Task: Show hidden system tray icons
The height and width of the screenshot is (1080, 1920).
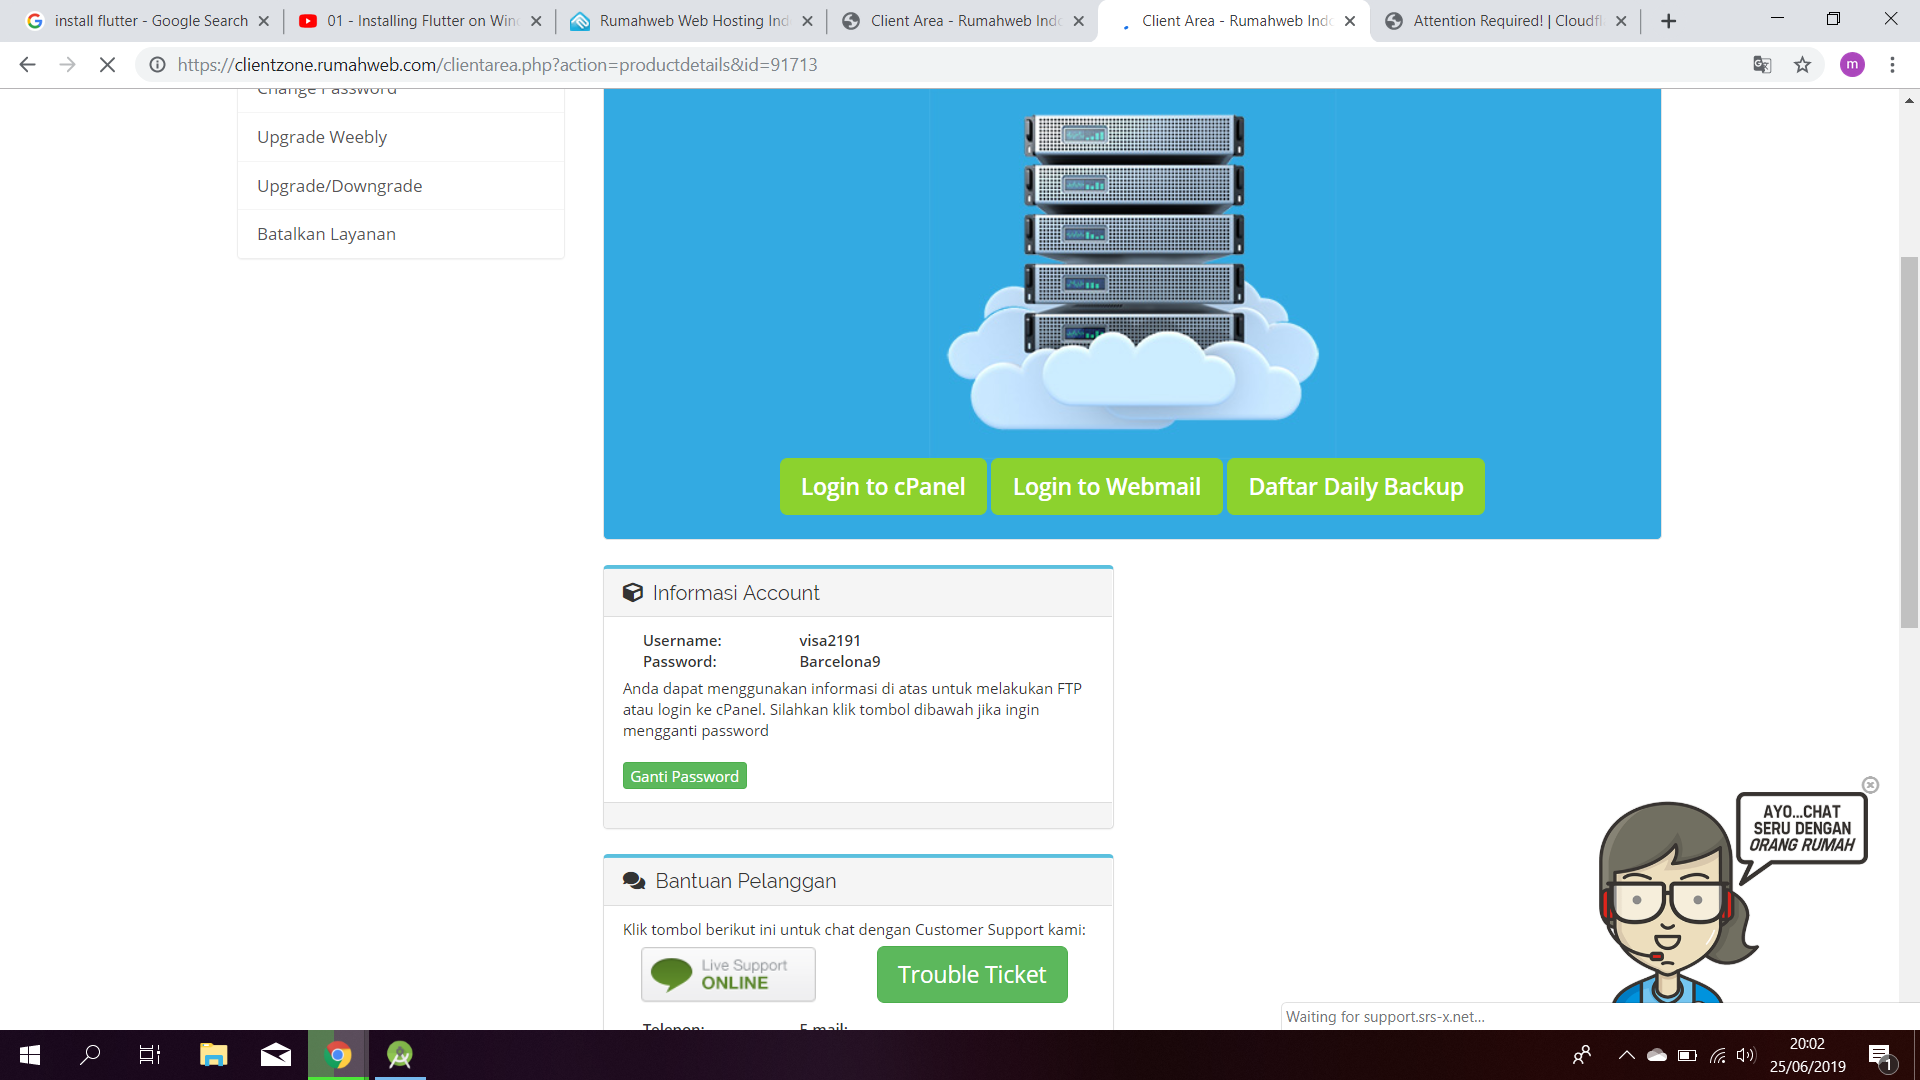Action: [x=1626, y=1055]
